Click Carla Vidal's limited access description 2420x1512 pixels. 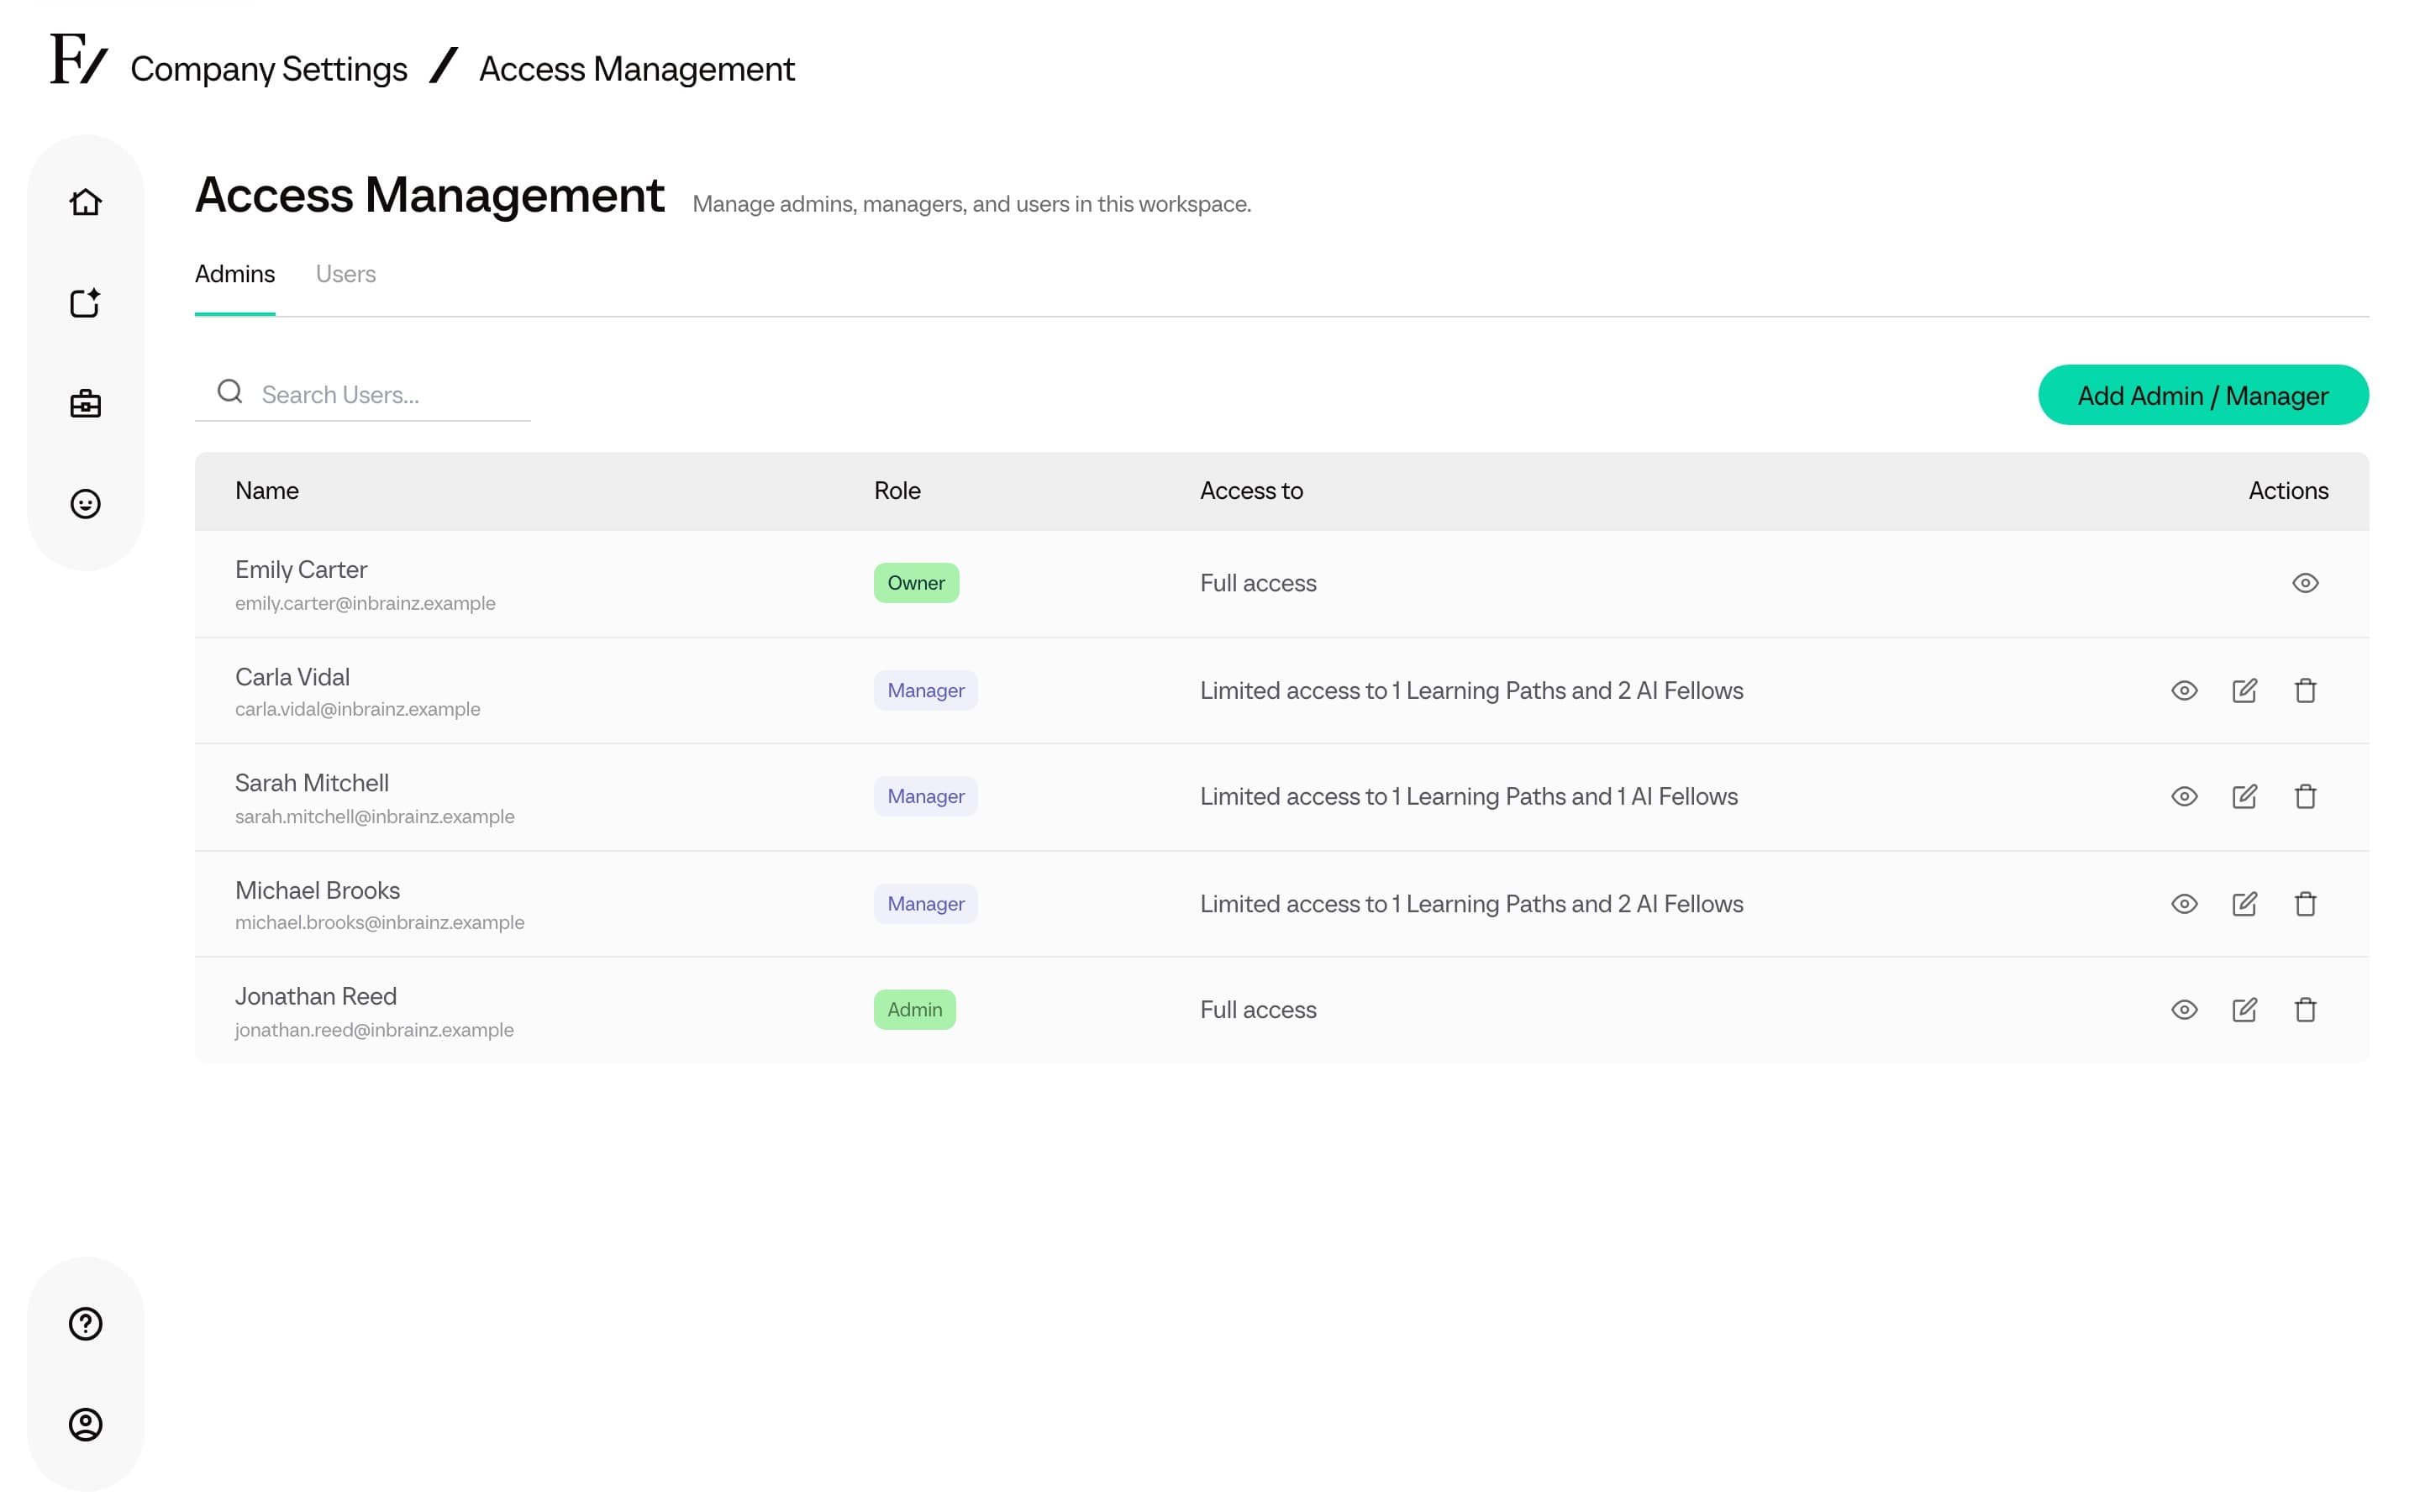1472,691
